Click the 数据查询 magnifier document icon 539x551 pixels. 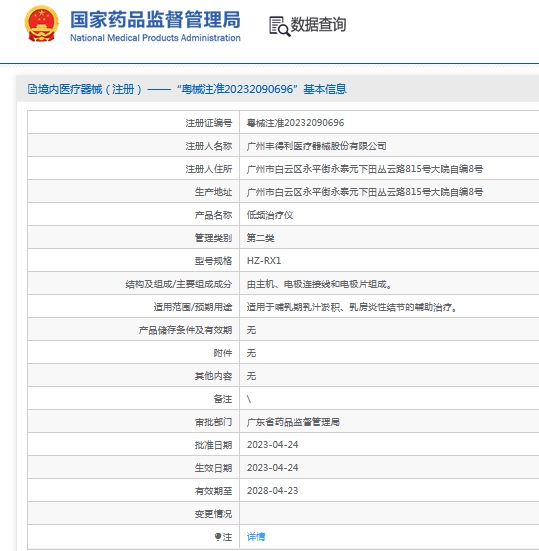(279, 26)
